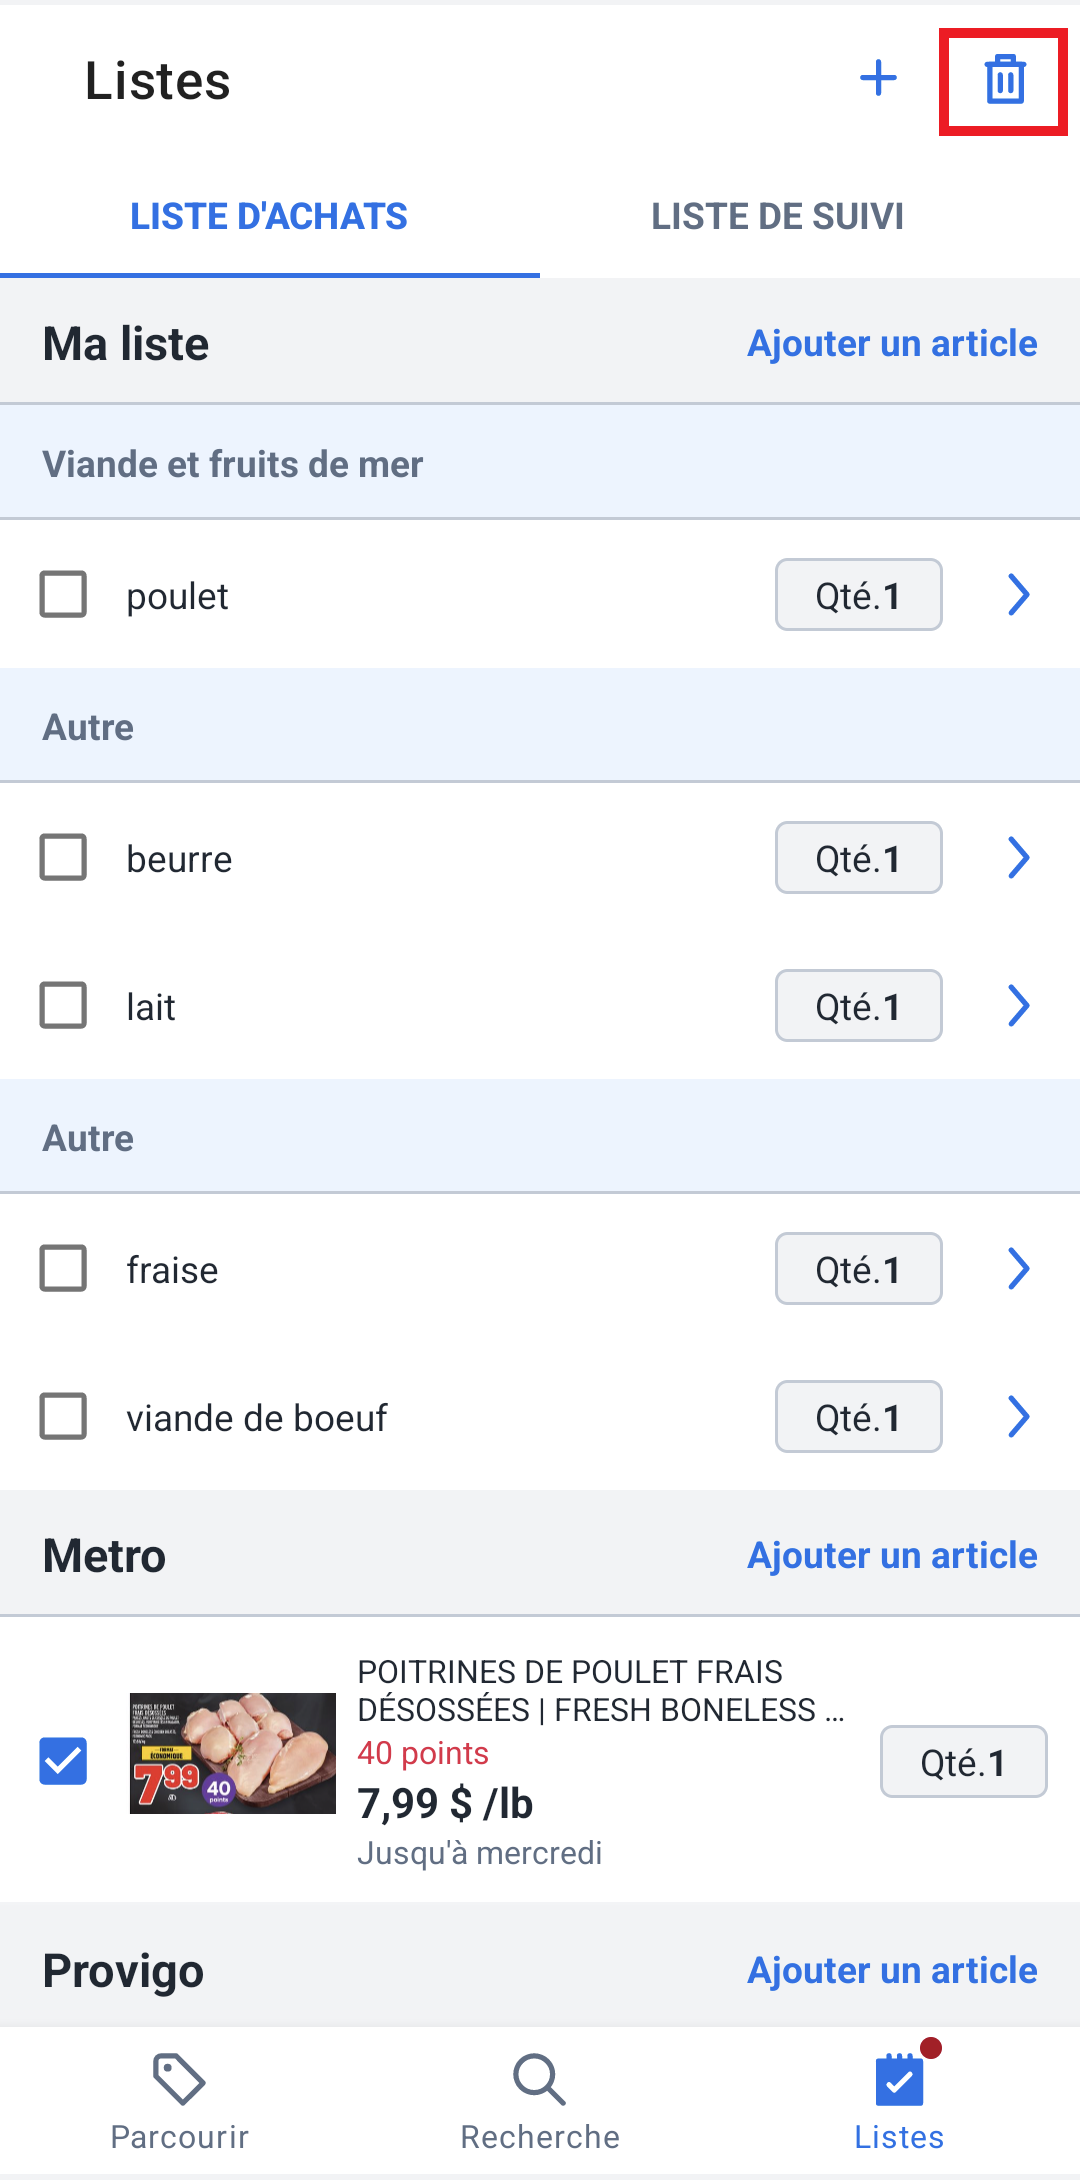This screenshot has width=1080, height=2180.
Task: Change quantity for beurre
Action: 858,857
